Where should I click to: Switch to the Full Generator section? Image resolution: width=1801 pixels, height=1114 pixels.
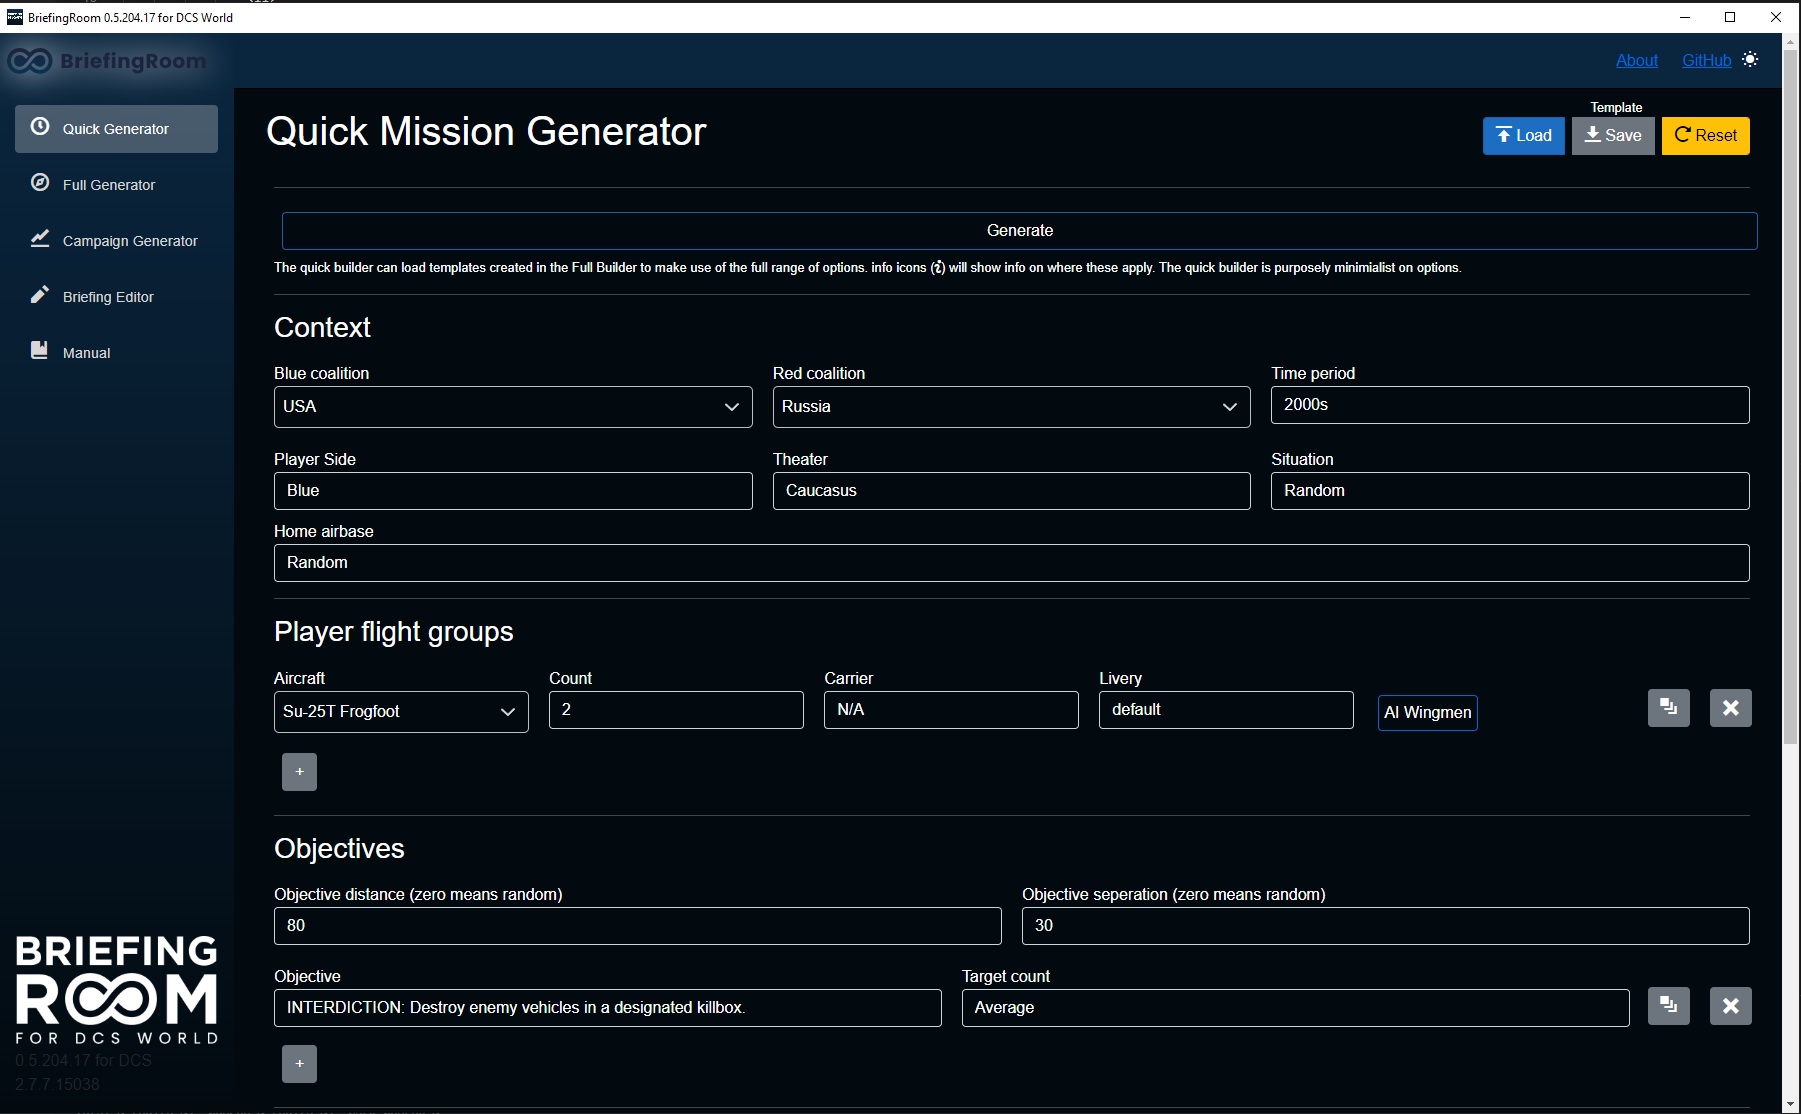[108, 184]
